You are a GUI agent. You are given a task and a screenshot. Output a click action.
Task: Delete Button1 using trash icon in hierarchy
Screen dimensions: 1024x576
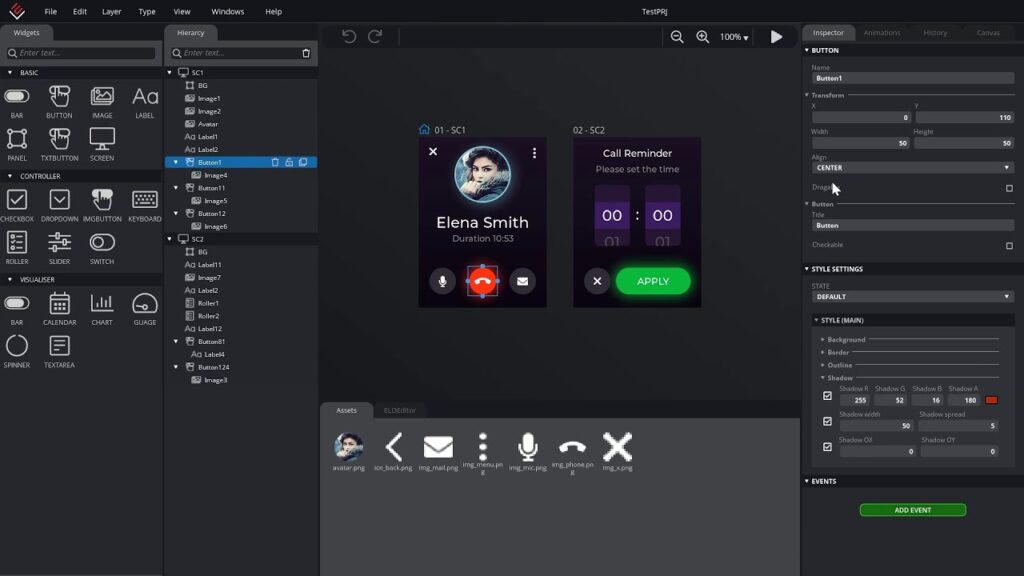[x=276, y=162]
